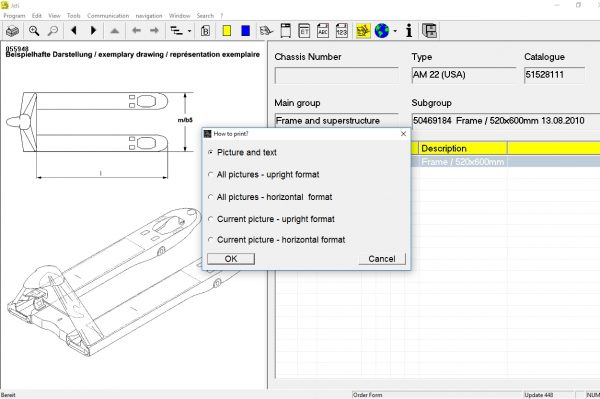Click the yellow forklift icon

[363, 31]
